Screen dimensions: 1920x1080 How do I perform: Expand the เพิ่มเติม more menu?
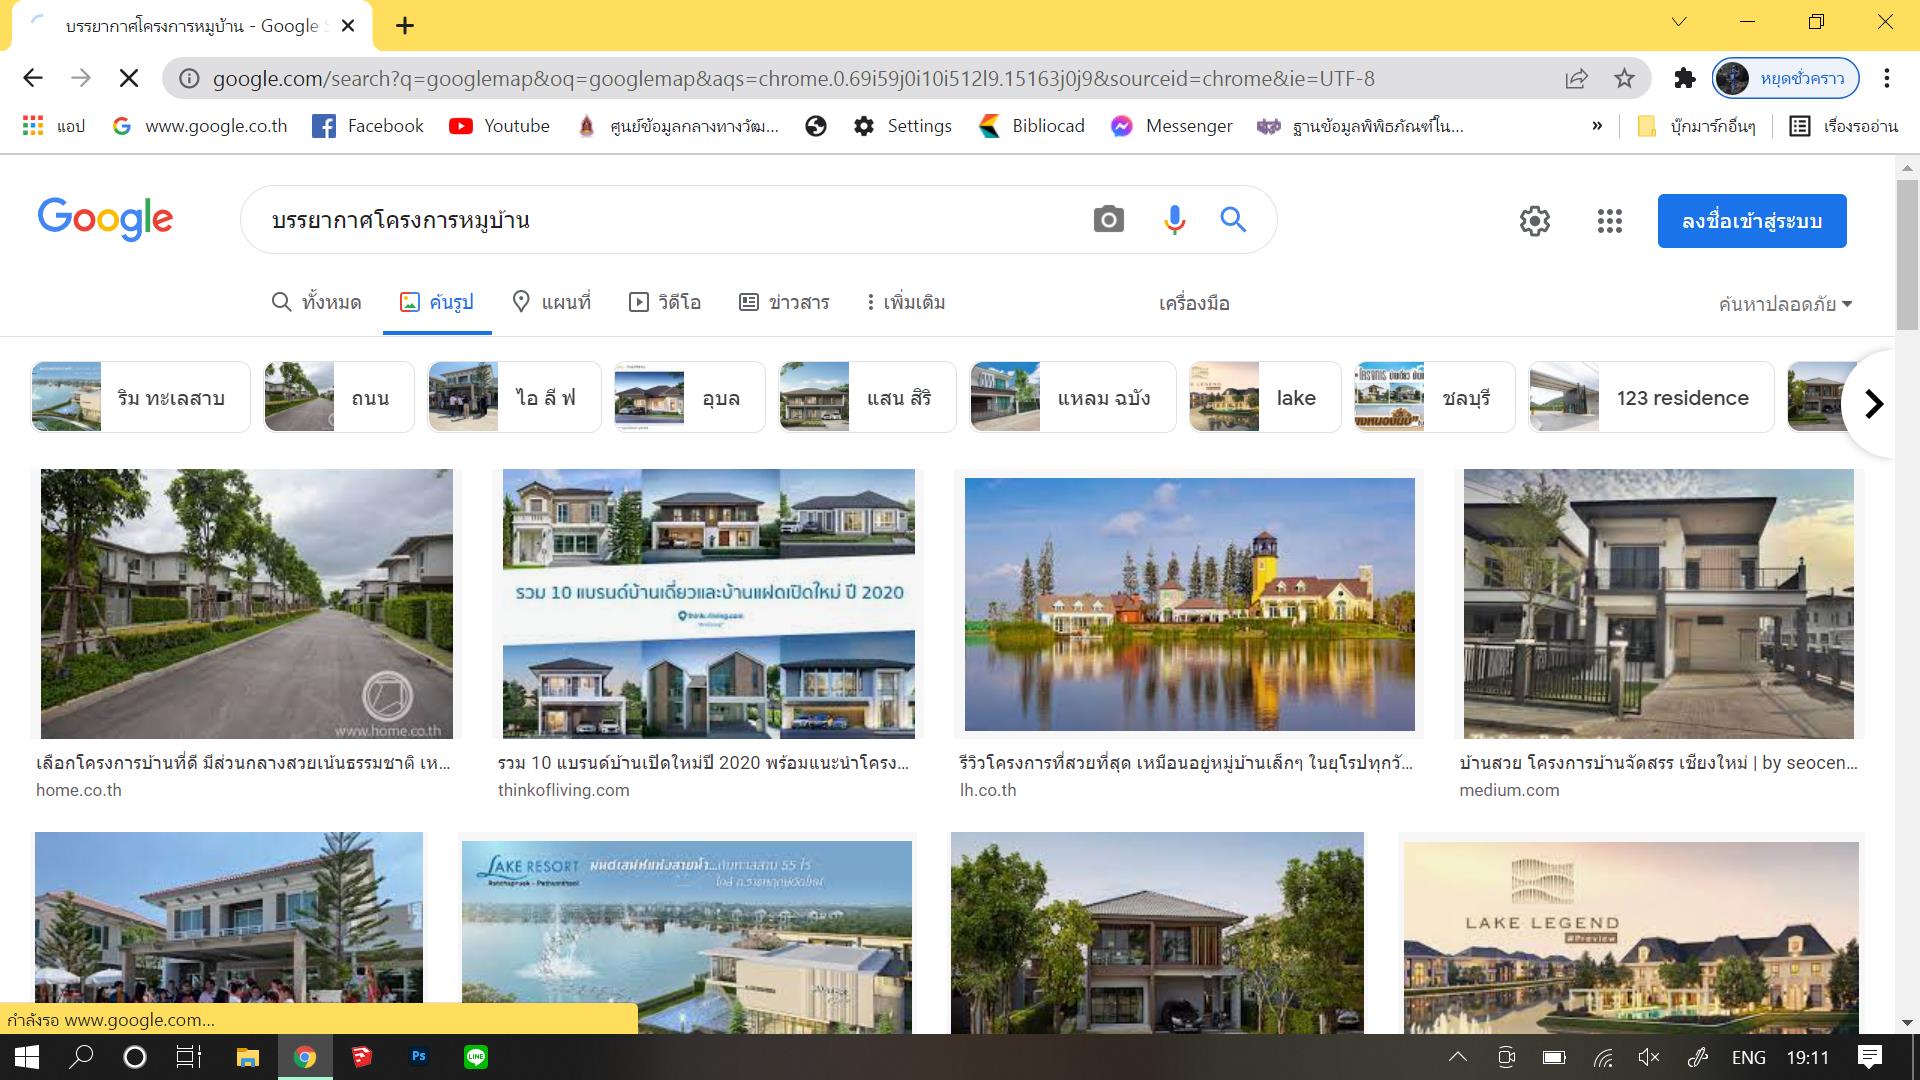click(905, 302)
